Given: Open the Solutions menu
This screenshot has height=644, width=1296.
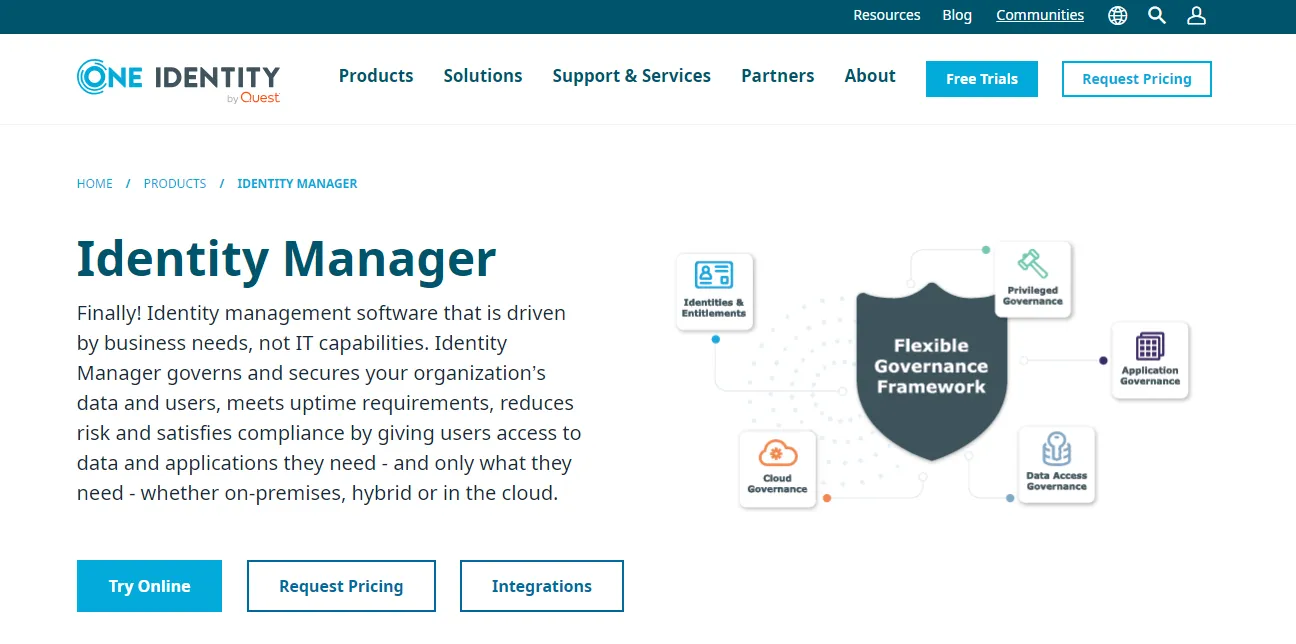Looking at the screenshot, I should (483, 76).
